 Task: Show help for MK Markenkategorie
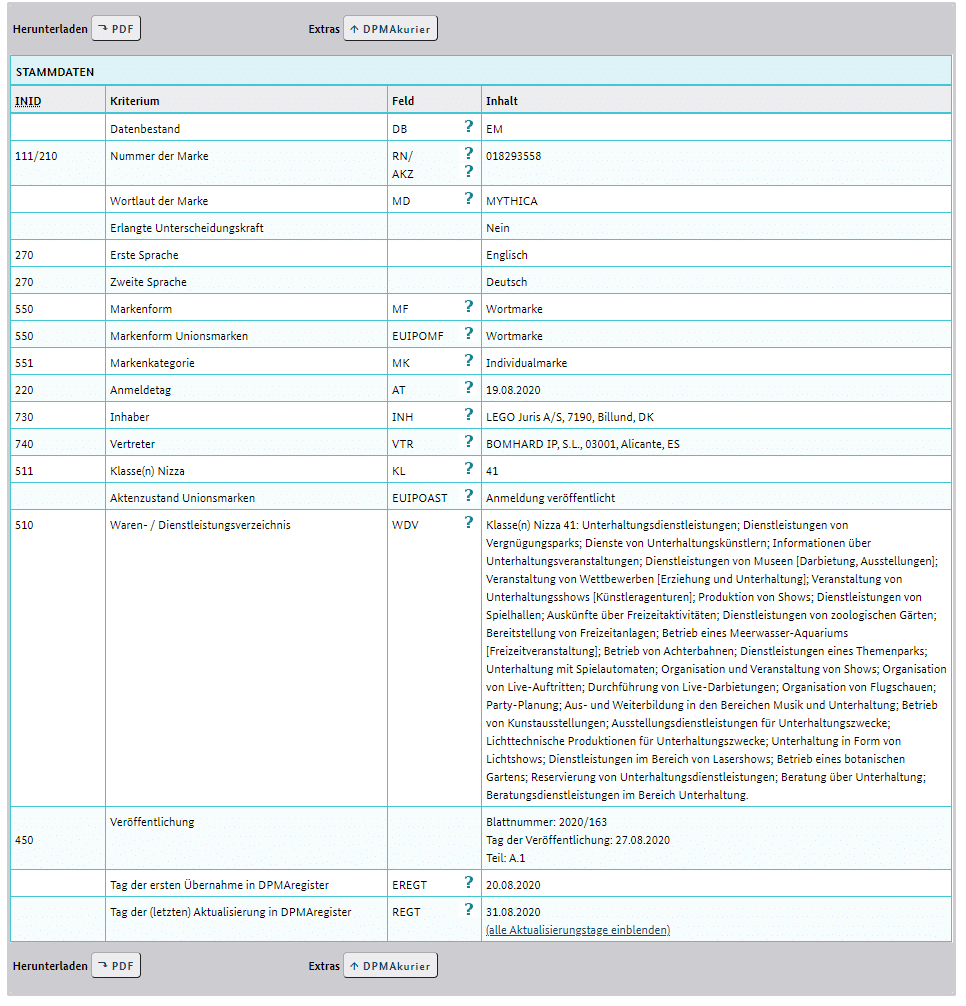(x=469, y=360)
